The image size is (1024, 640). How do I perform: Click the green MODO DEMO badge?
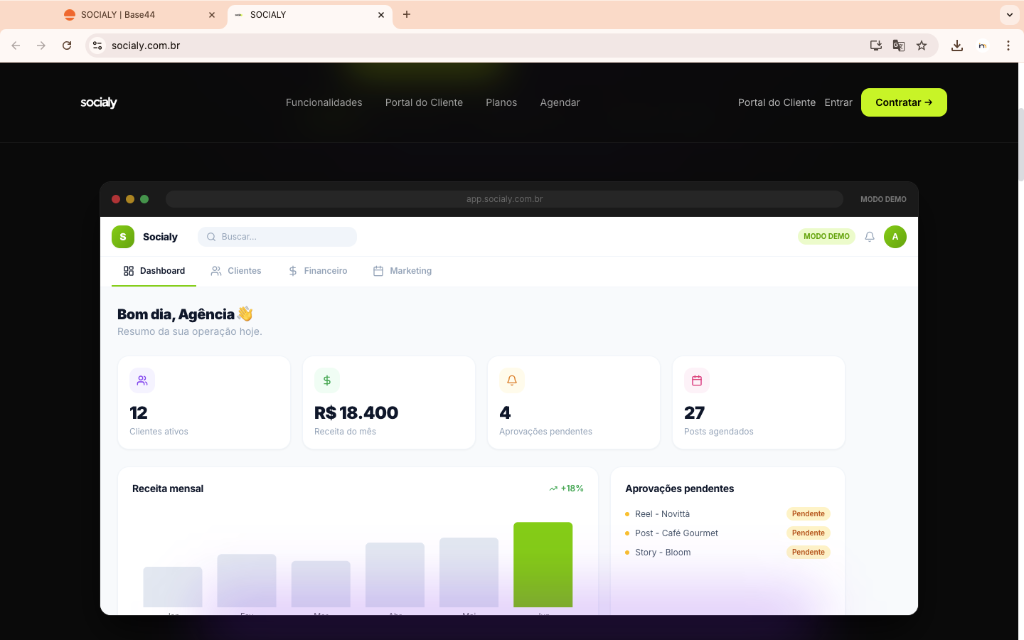pyautogui.click(x=826, y=236)
